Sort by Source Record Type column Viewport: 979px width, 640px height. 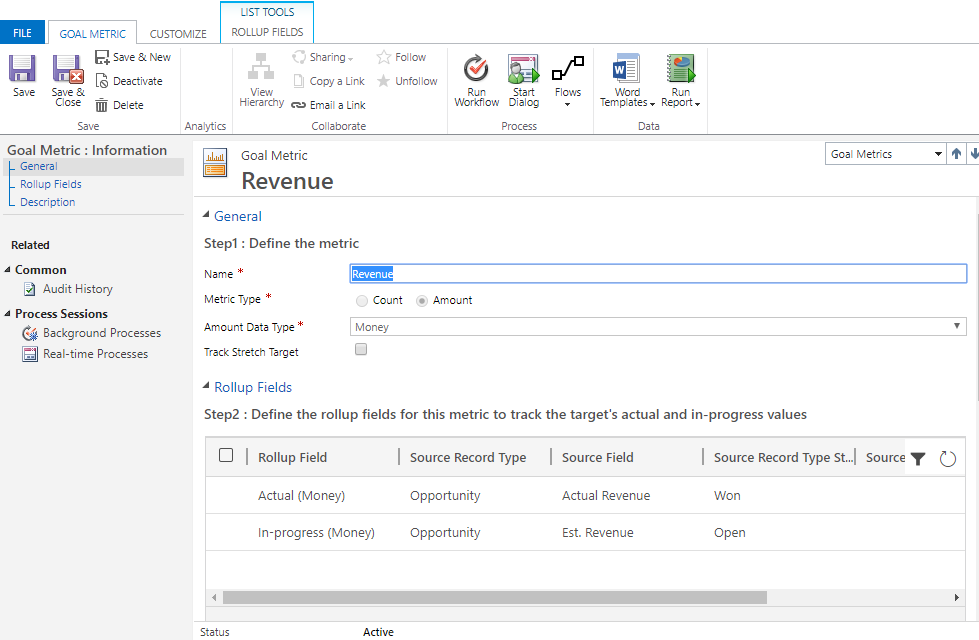(x=468, y=458)
